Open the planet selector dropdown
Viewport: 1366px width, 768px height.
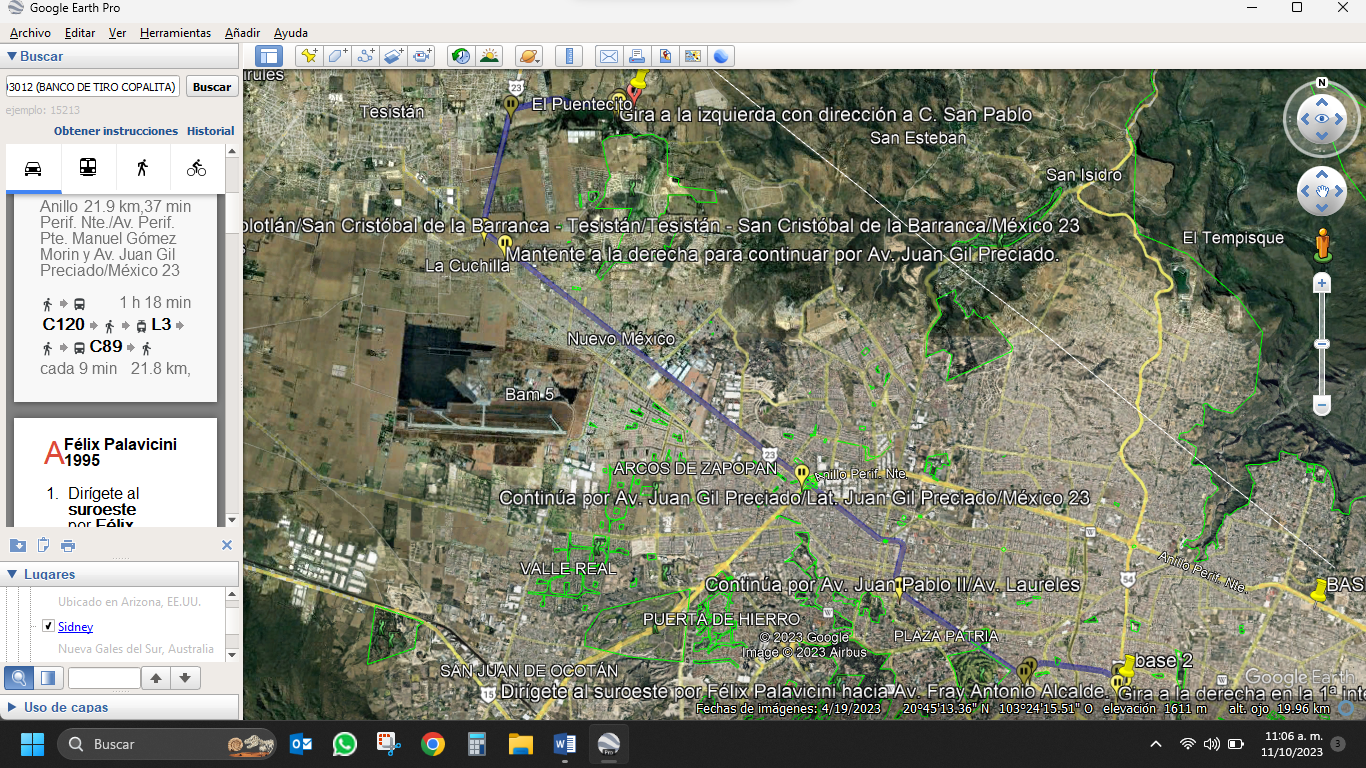tap(529, 56)
